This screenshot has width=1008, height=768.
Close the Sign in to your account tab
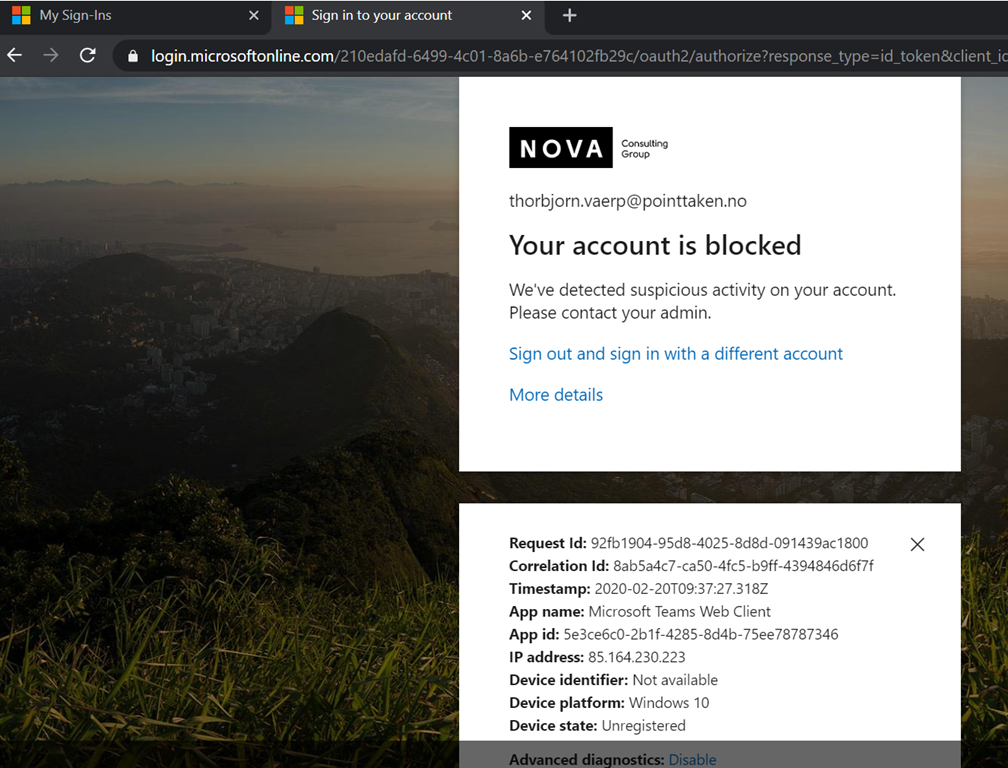(526, 15)
